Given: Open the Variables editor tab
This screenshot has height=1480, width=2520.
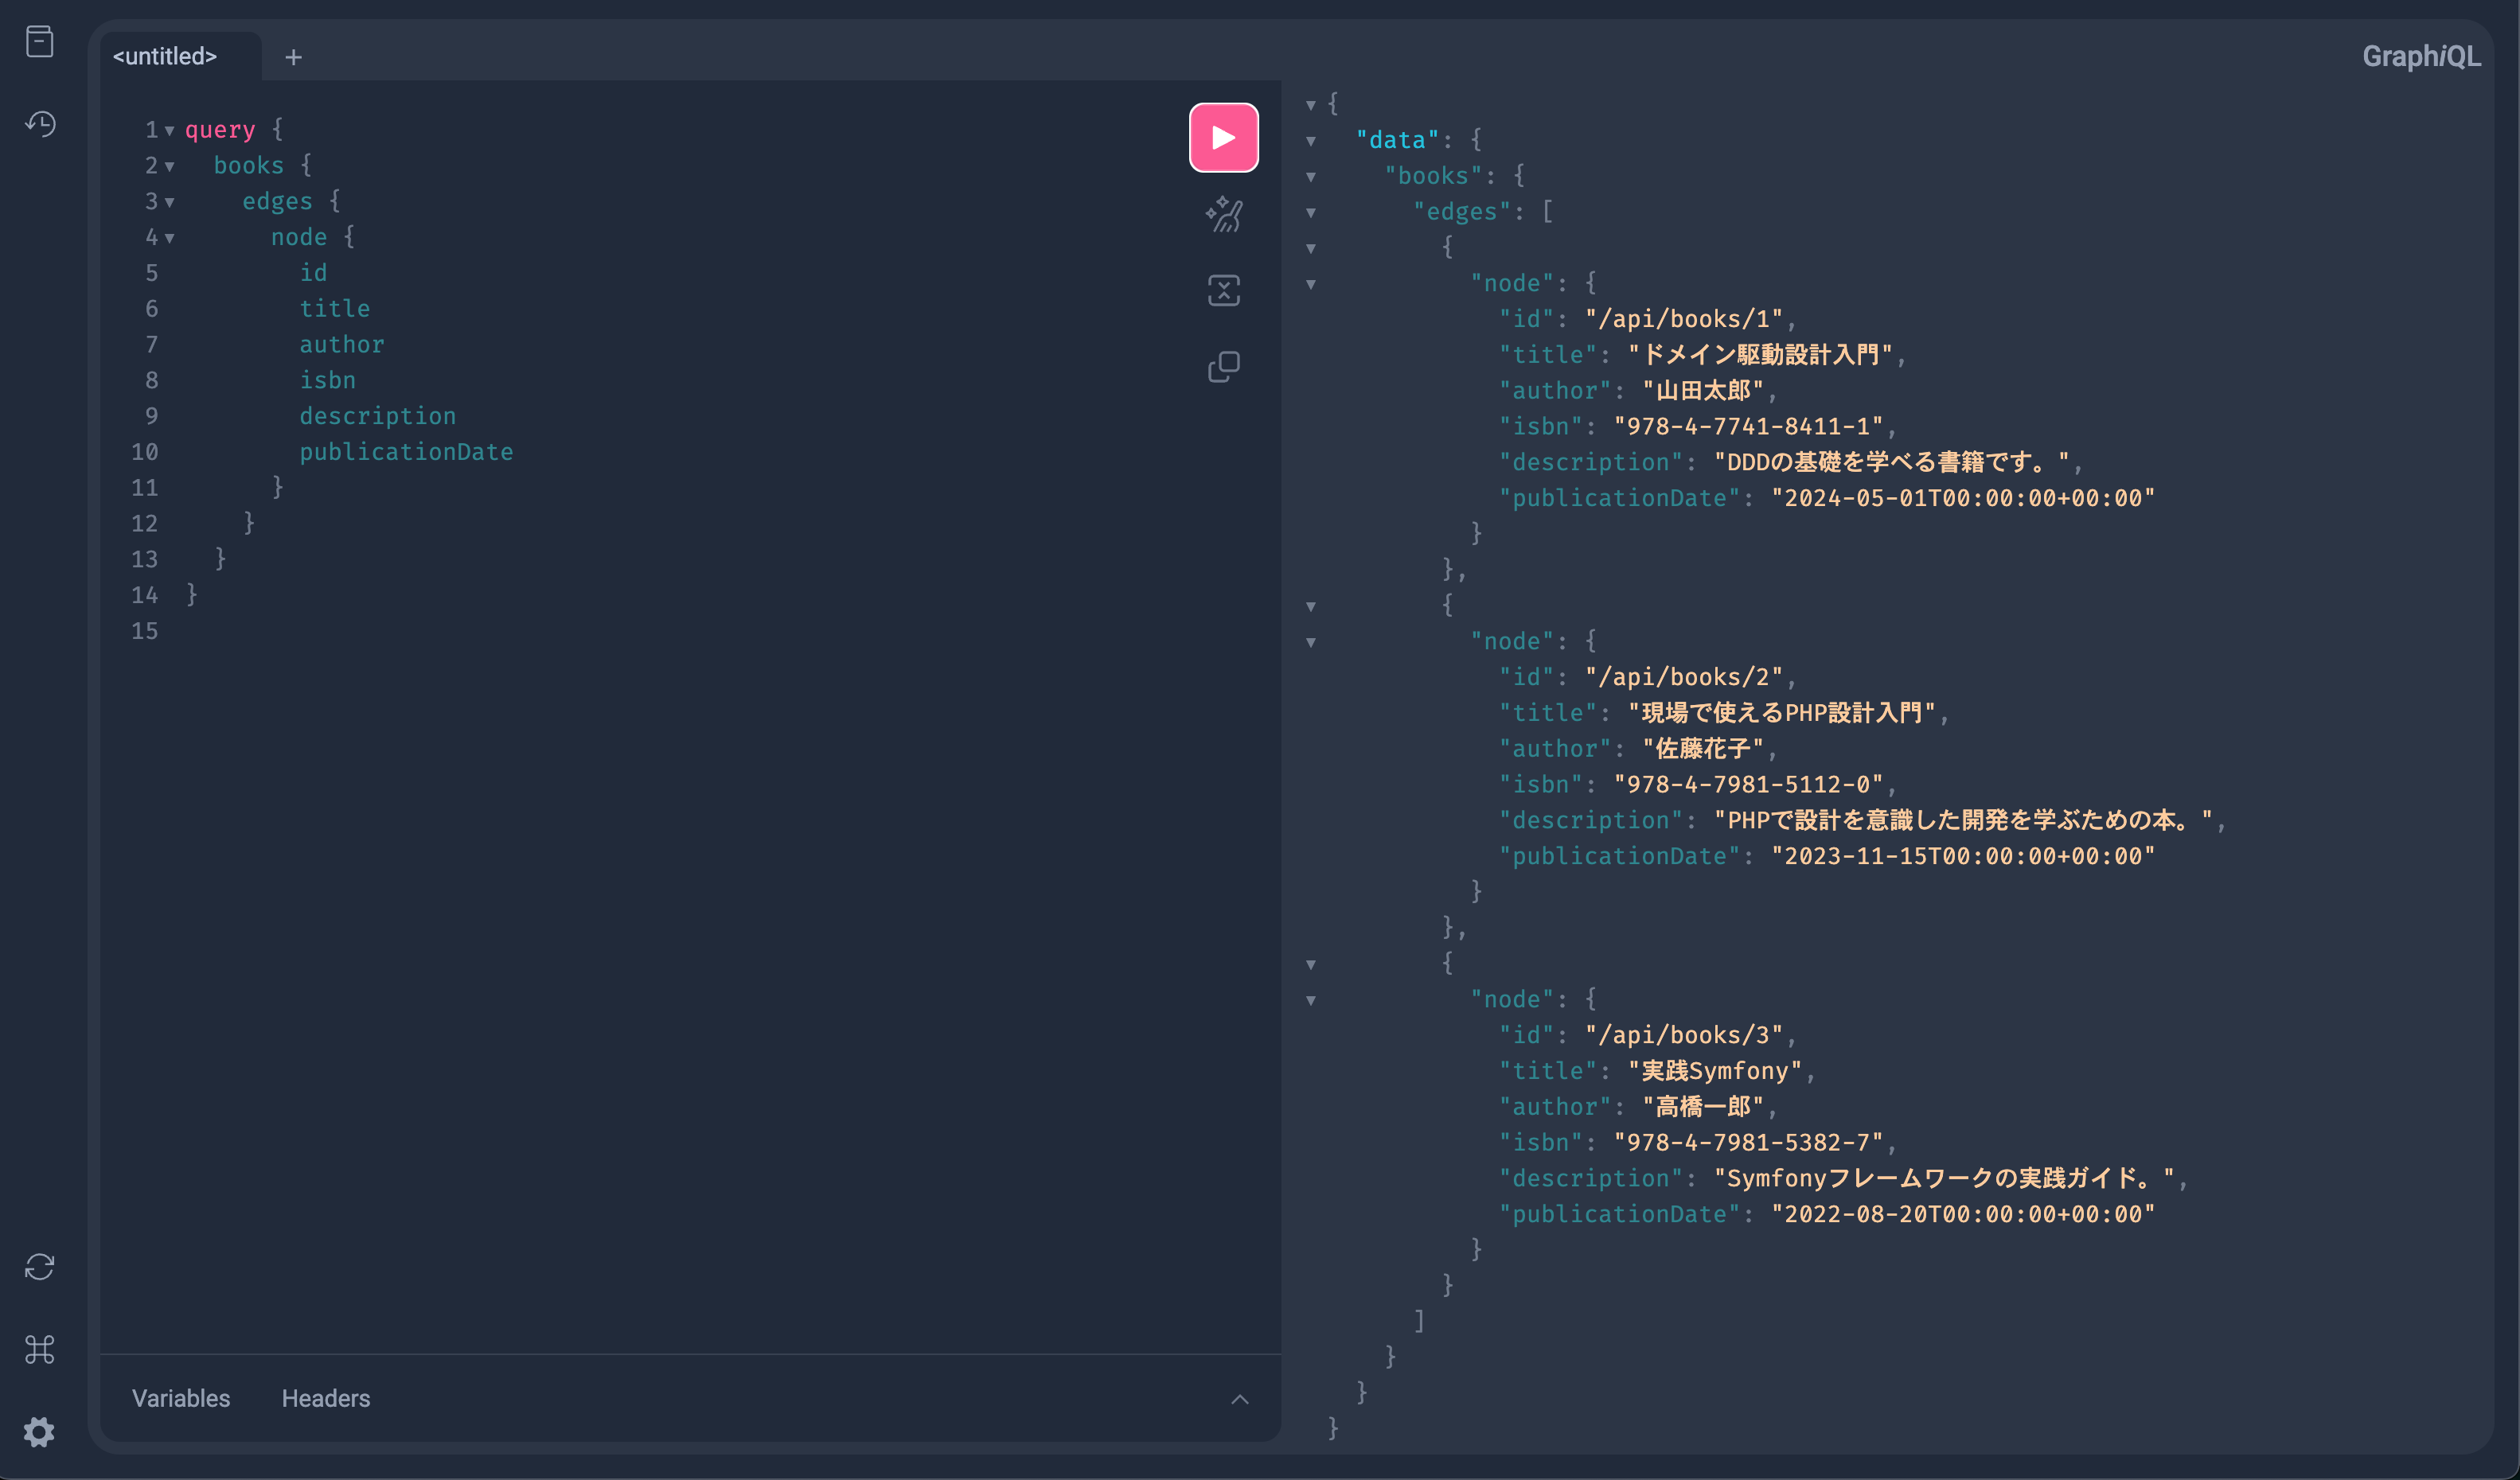Looking at the screenshot, I should [181, 1398].
